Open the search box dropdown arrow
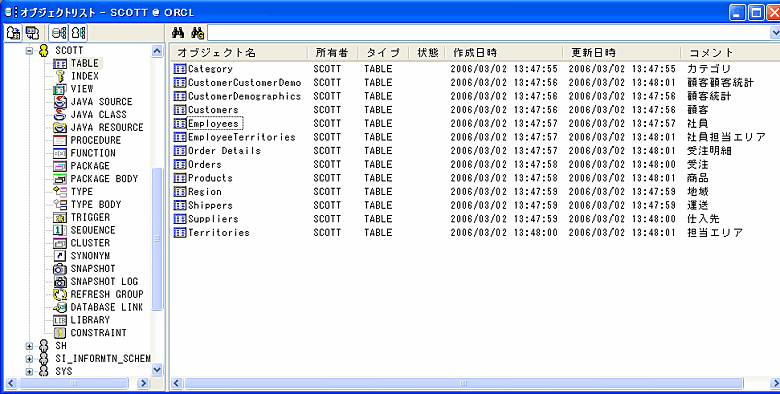The height and width of the screenshot is (394, 780). pos(775,33)
